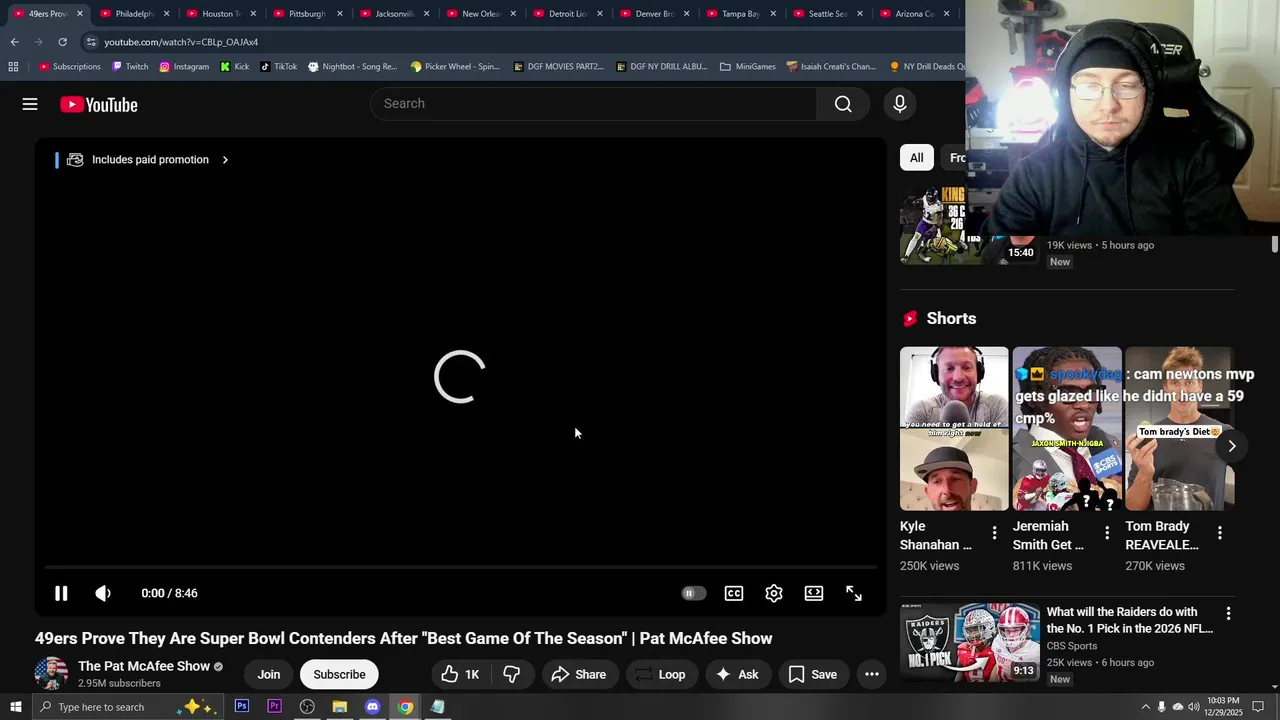Open options for the Tom Brady short
1280x720 pixels.
click(1220, 533)
